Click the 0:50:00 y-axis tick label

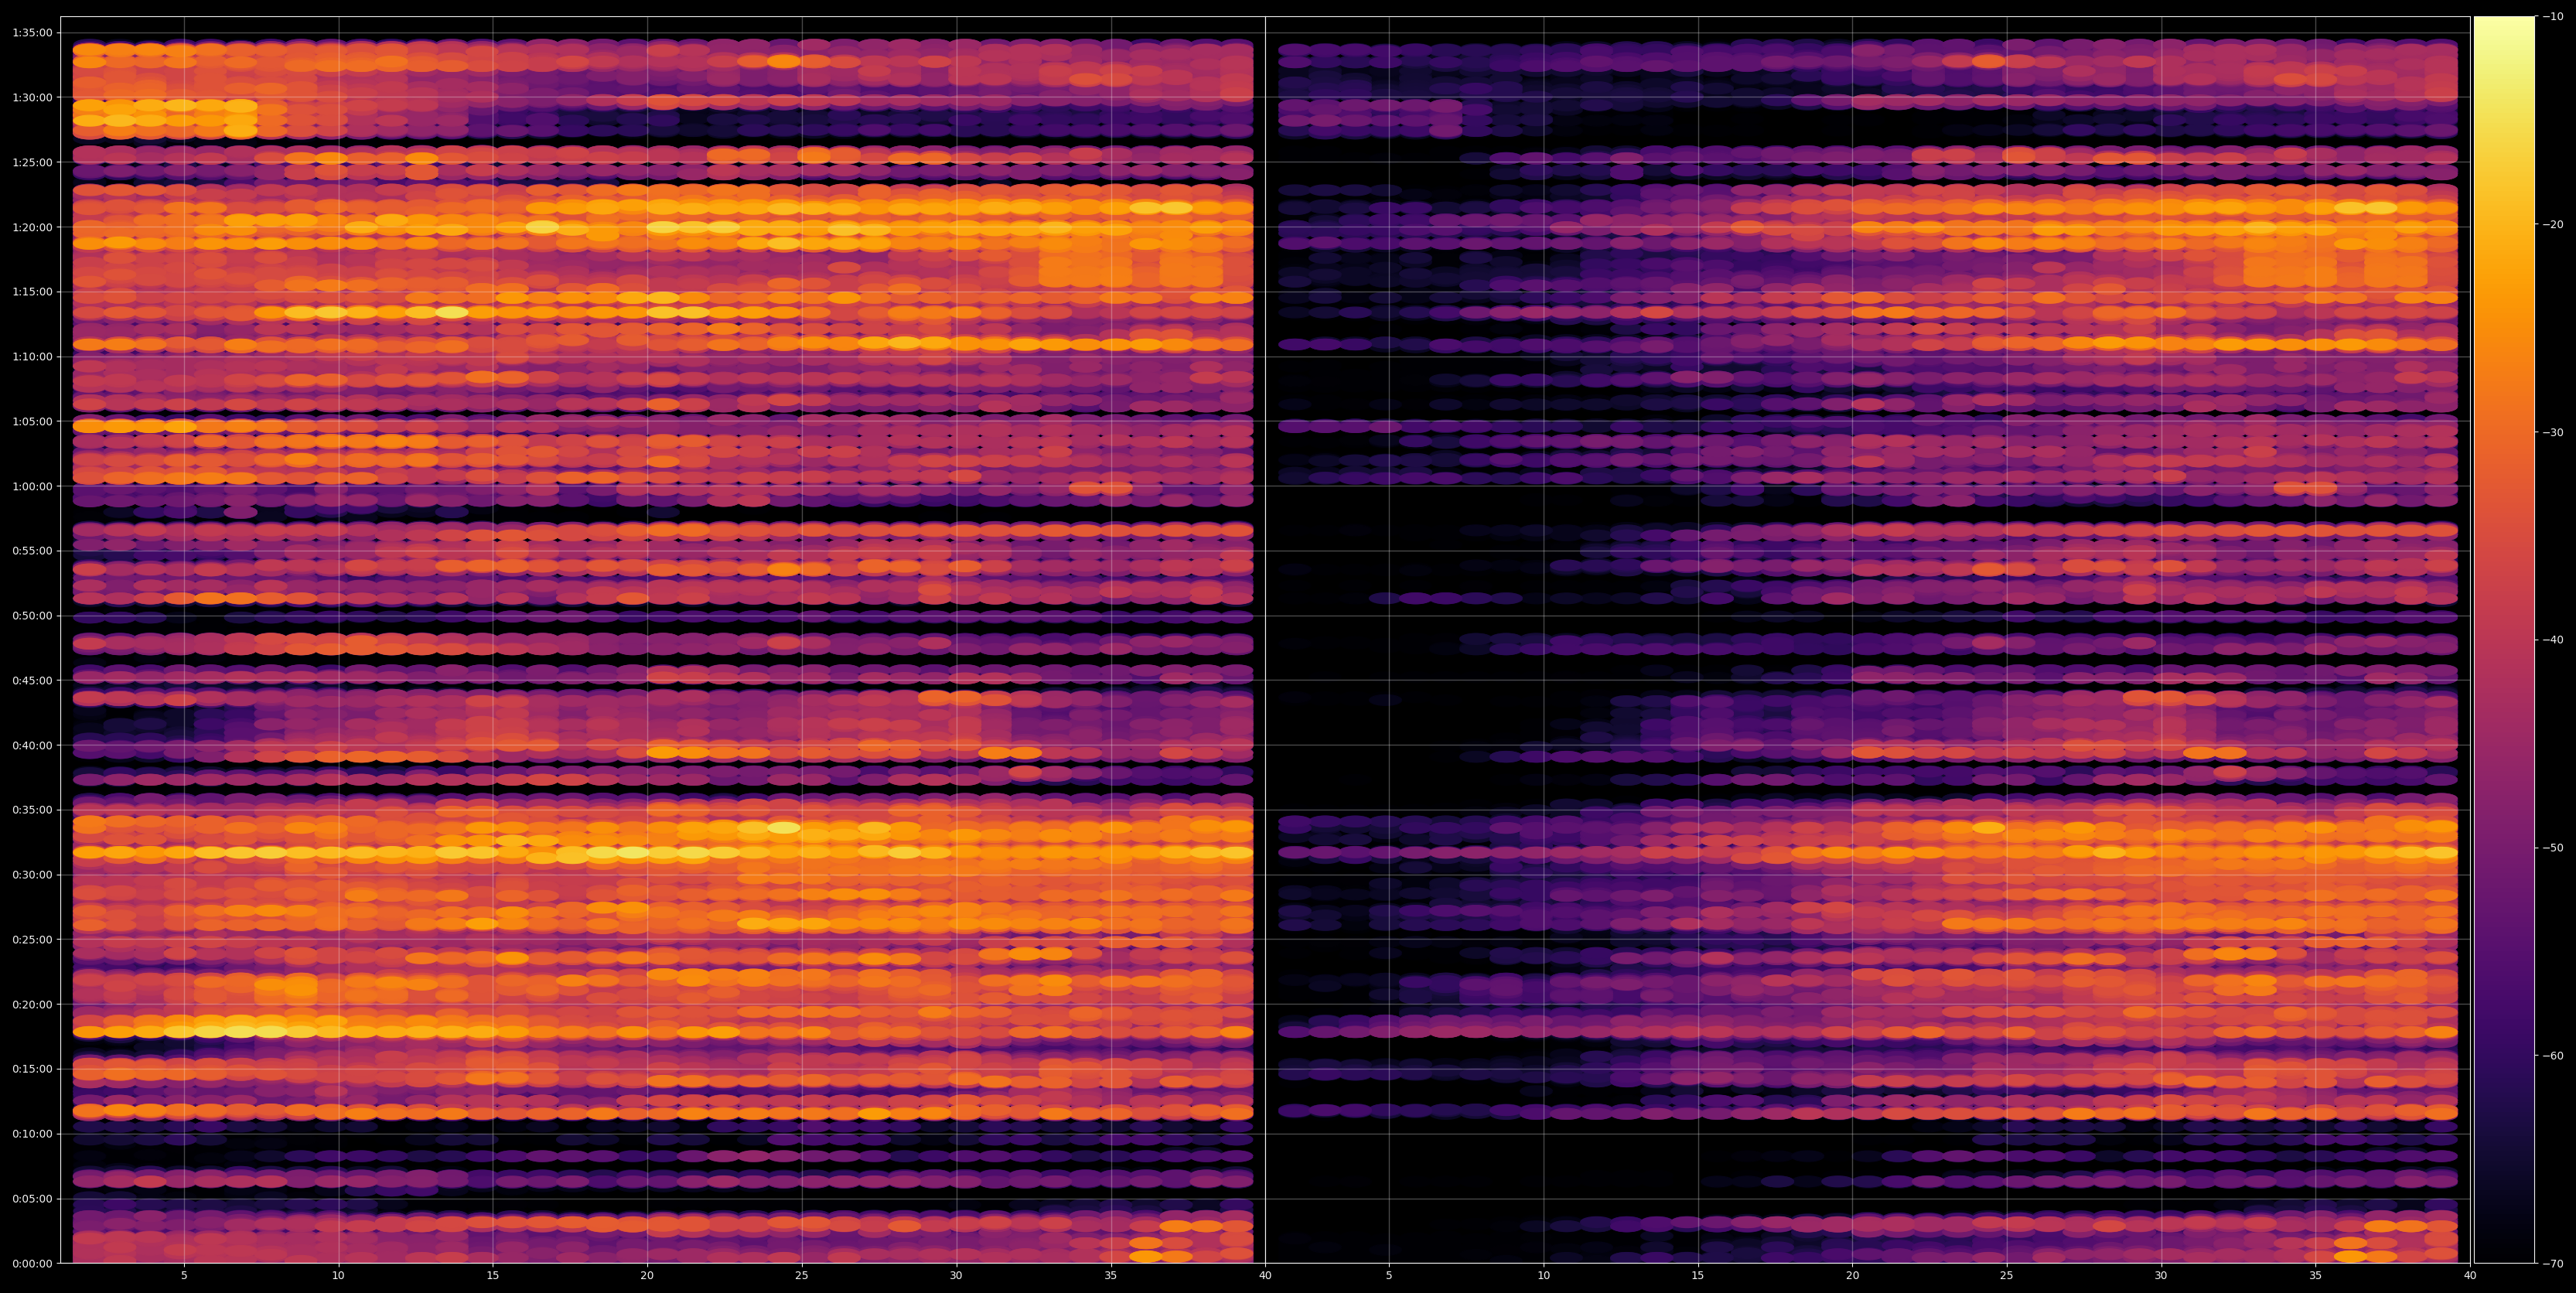click(x=31, y=615)
